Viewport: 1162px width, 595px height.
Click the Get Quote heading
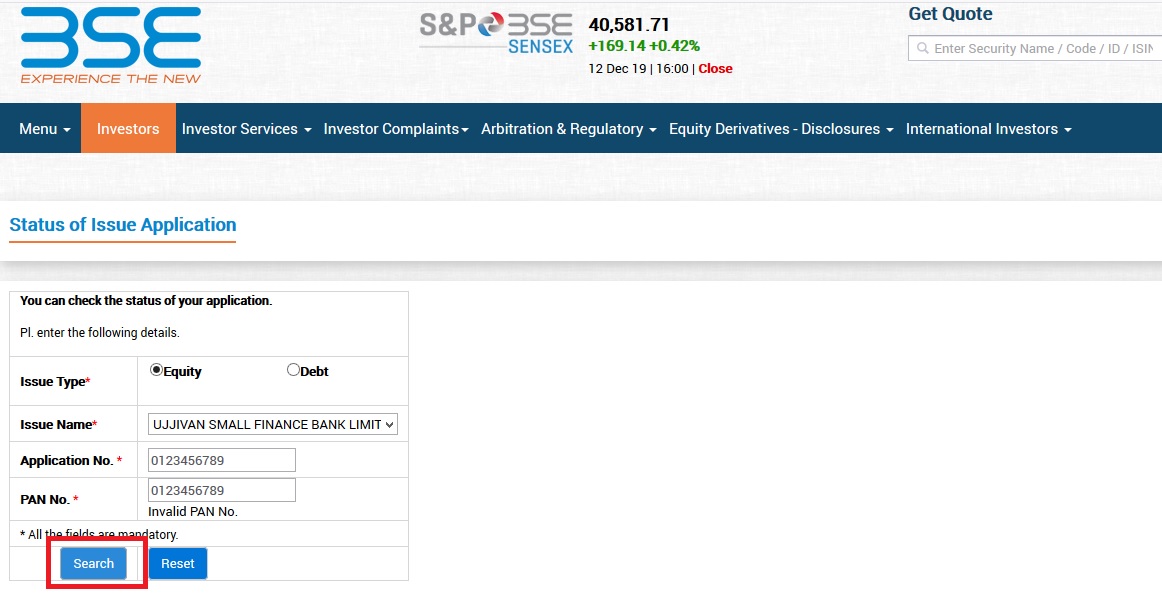(950, 14)
